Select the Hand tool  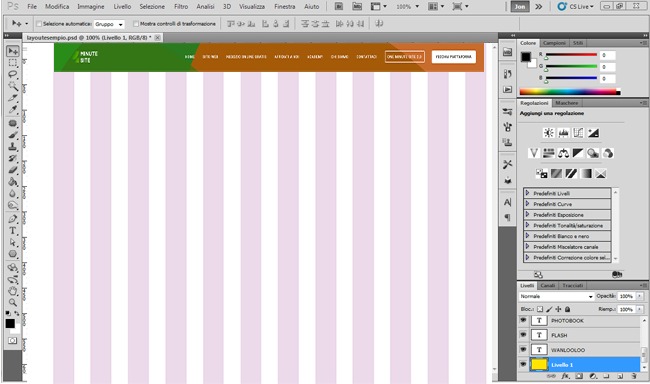click(x=13, y=291)
